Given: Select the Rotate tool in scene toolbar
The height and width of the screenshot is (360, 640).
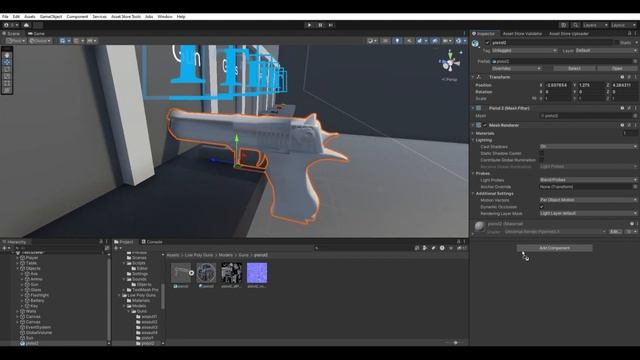Looking at the screenshot, I should [x=7, y=69].
